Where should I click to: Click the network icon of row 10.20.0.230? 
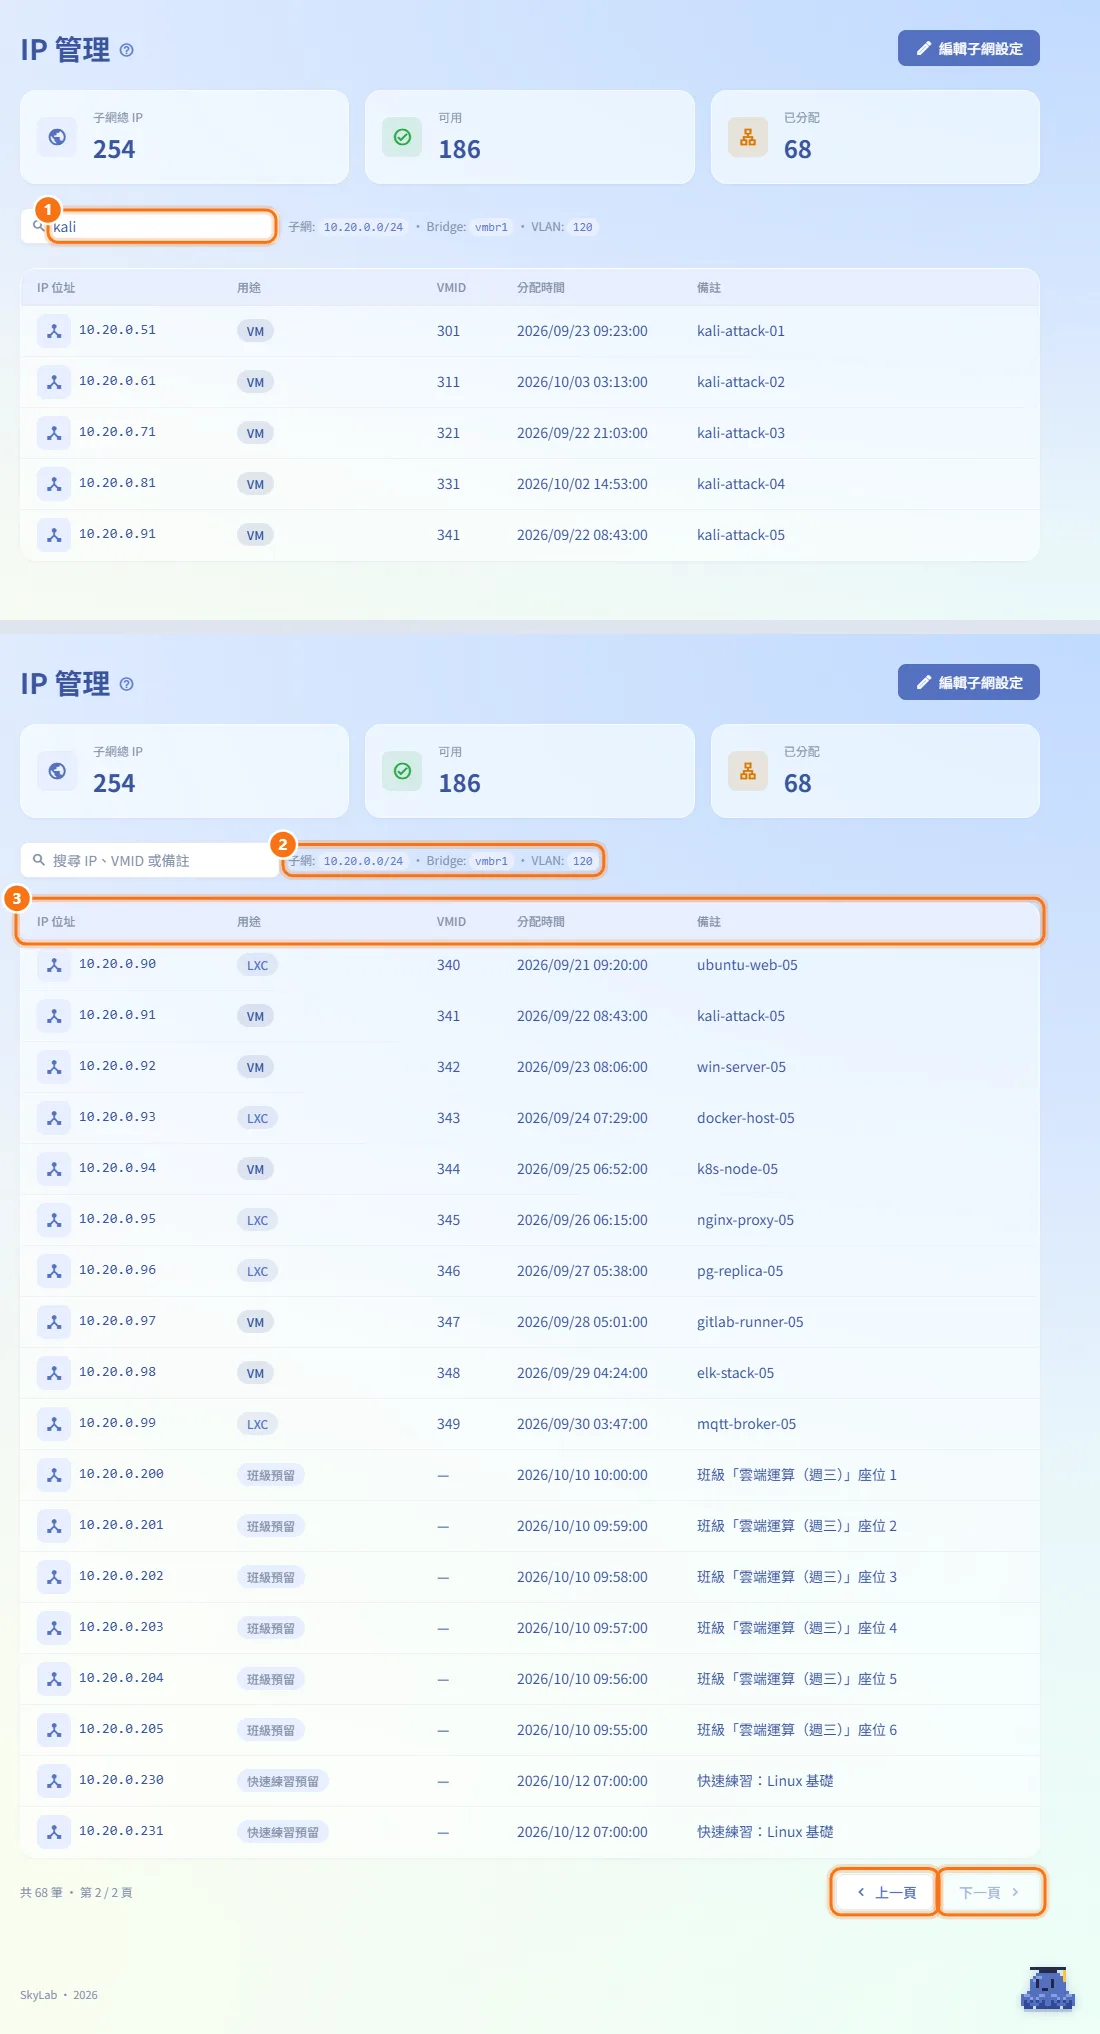click(54, 1781)
